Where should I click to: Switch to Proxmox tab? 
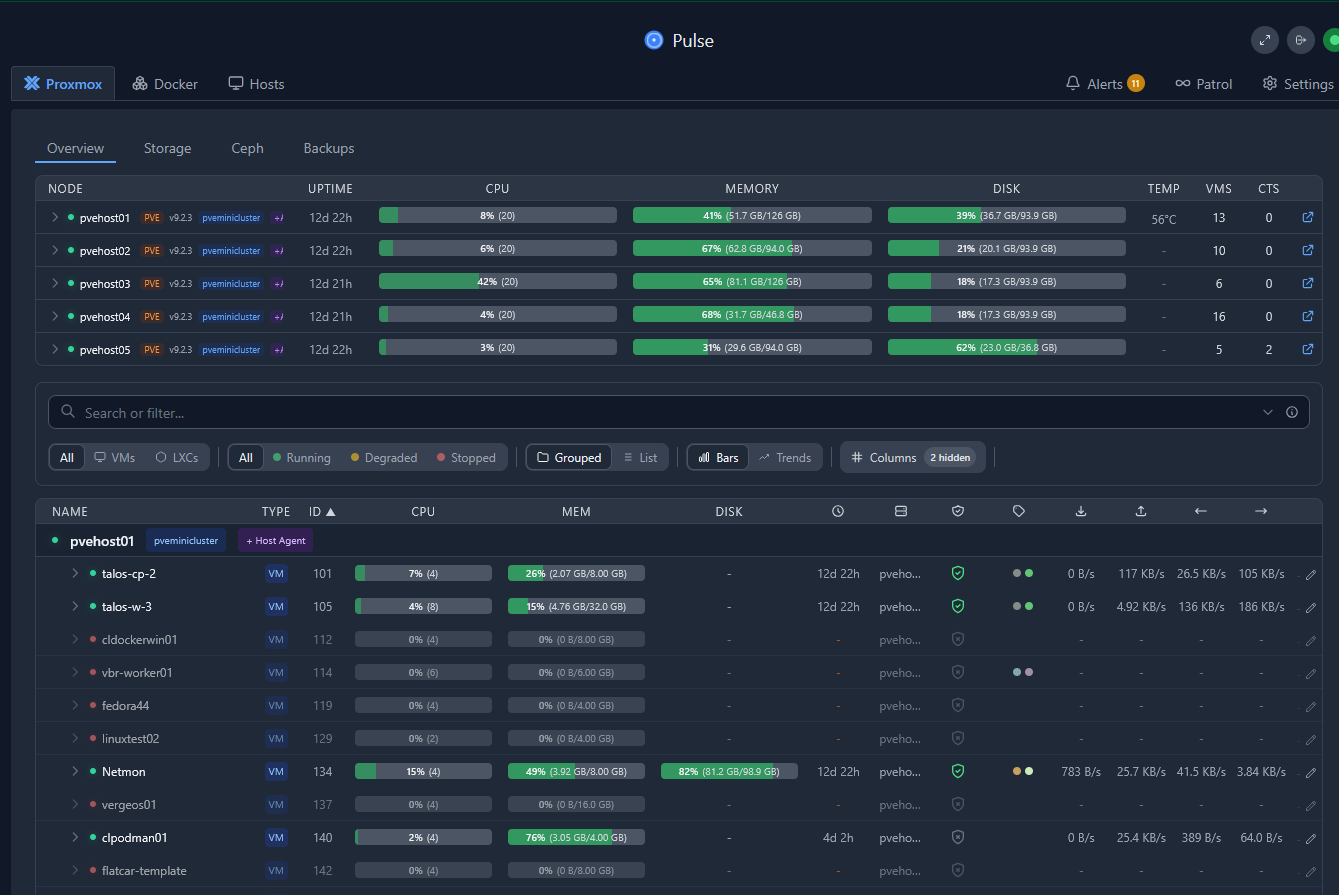point(63,84)
